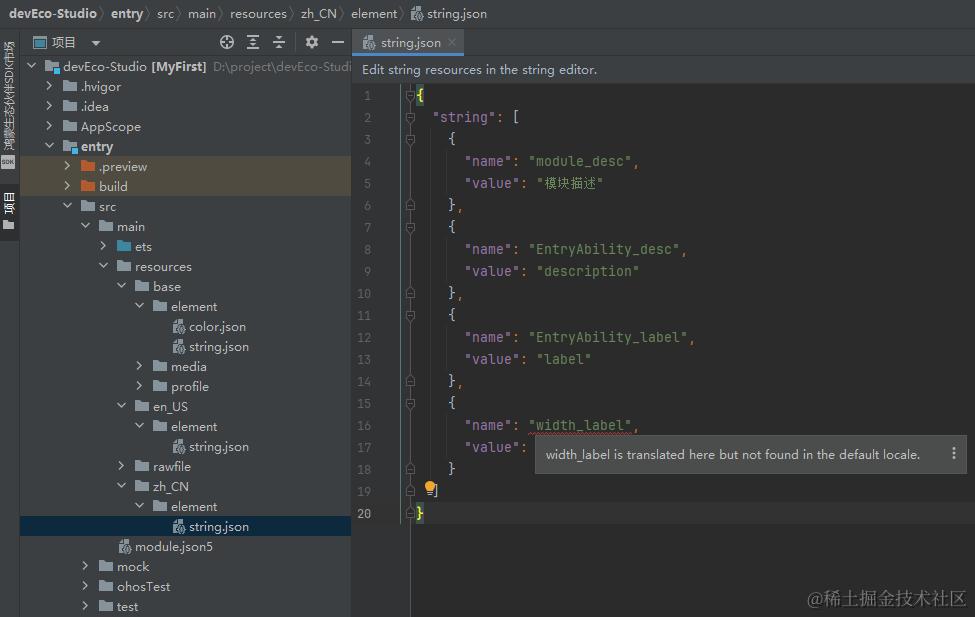The image size is (975, 617).
Task: Expand the mock folder
Action: (86, 565)
